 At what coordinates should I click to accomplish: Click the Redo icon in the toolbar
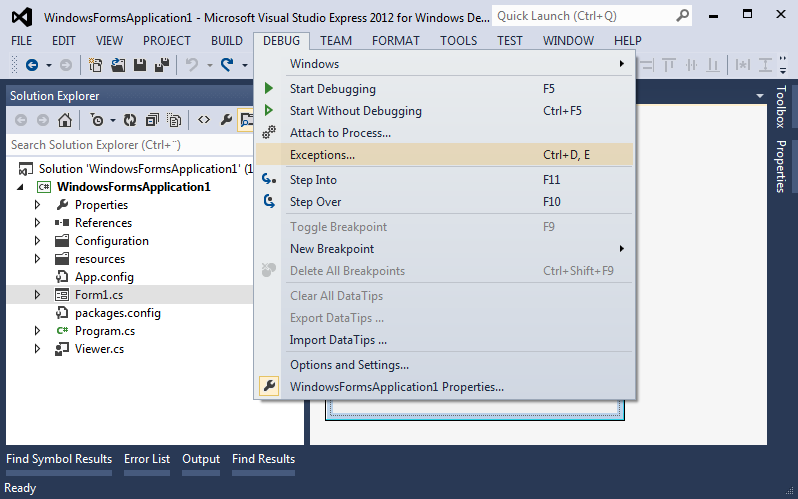click(228, 65)
